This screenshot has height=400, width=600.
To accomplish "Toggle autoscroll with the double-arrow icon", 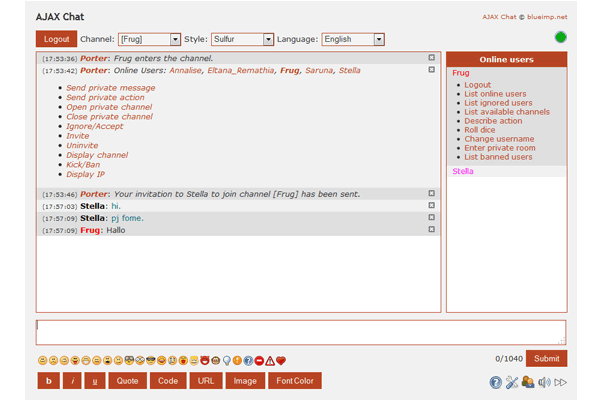I will [560, 382].
